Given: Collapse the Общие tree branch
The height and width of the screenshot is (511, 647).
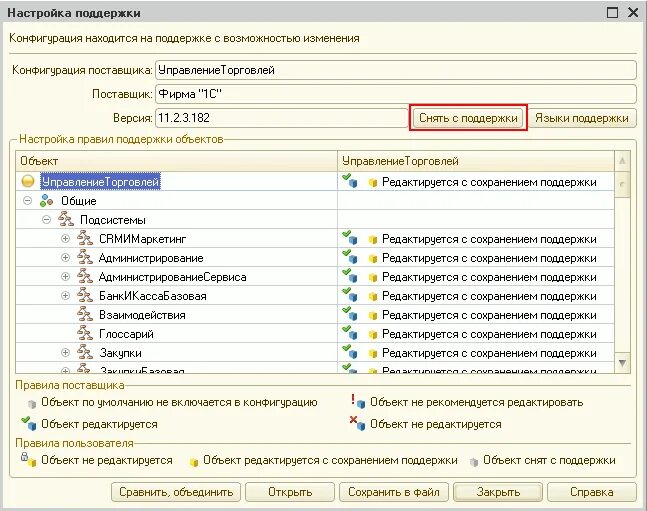Looking at the screenshot, I should coord(28,201).
